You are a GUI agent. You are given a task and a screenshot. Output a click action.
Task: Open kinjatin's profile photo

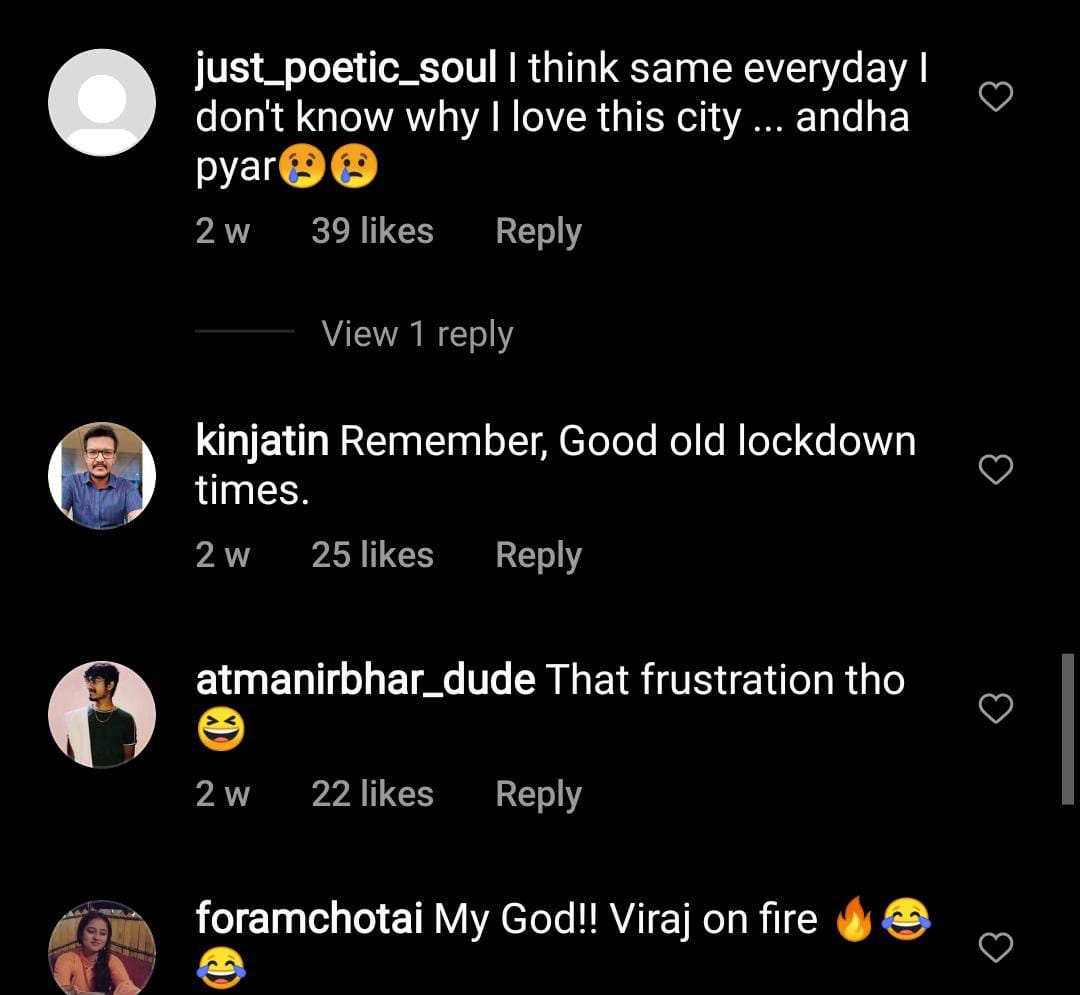point(102,475)
